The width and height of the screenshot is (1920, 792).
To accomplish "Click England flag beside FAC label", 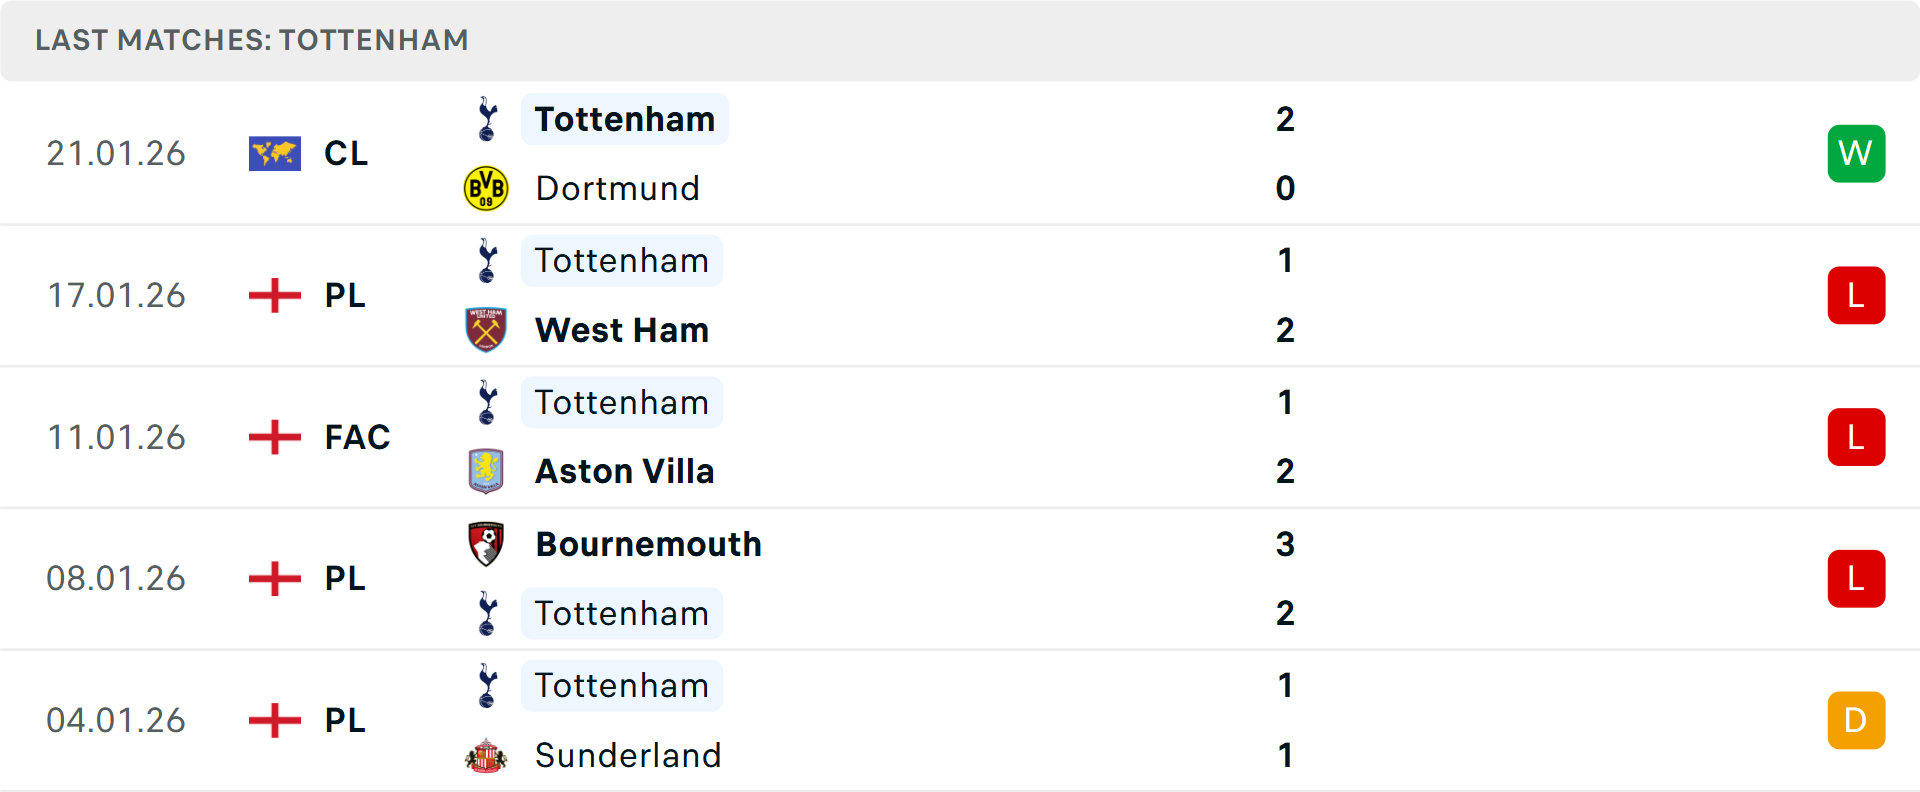I will point(275,437).
